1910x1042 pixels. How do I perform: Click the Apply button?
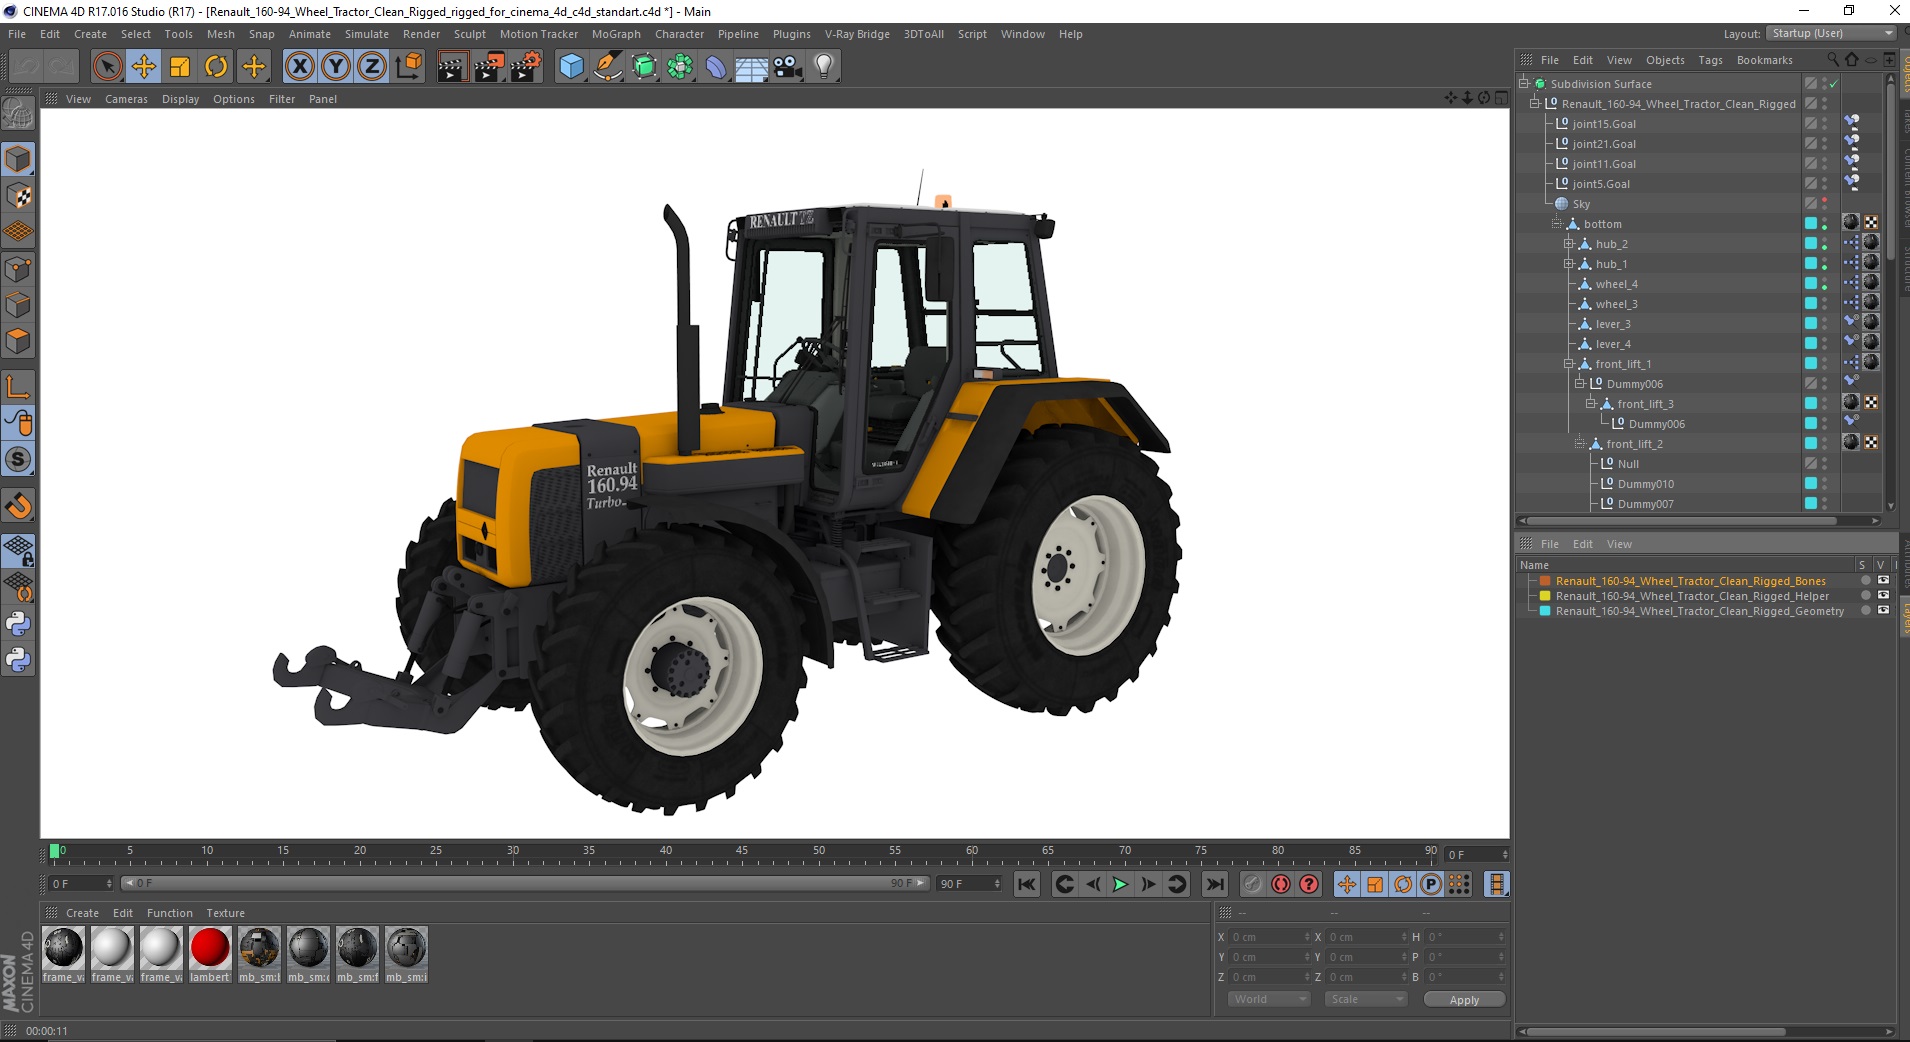coord(1464,999)
